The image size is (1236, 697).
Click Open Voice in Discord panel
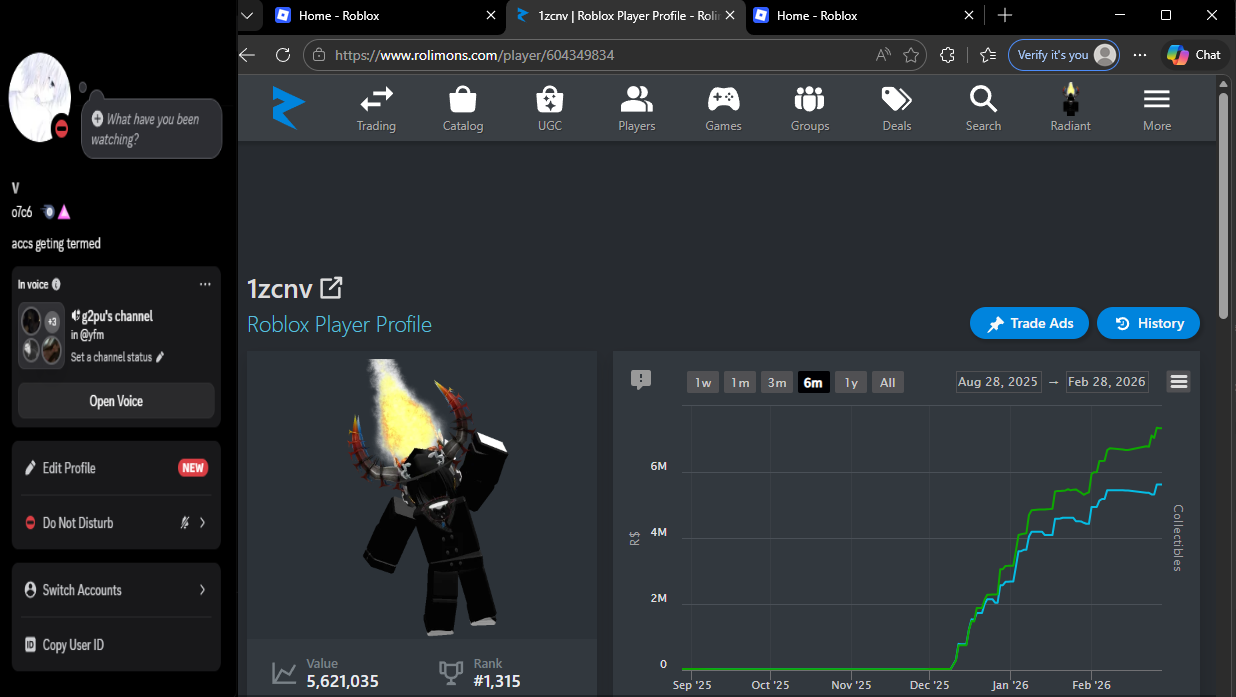[116, 401]
